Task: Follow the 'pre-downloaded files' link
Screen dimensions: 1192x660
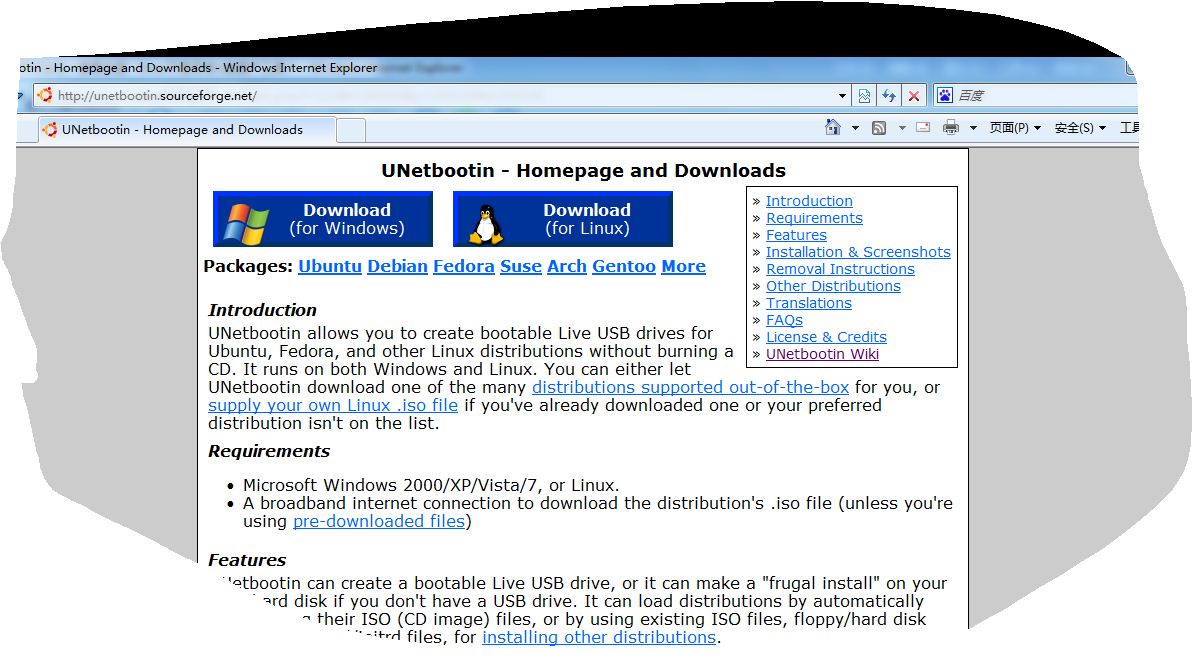Action: pyautogui.click(x=379, y=522)
